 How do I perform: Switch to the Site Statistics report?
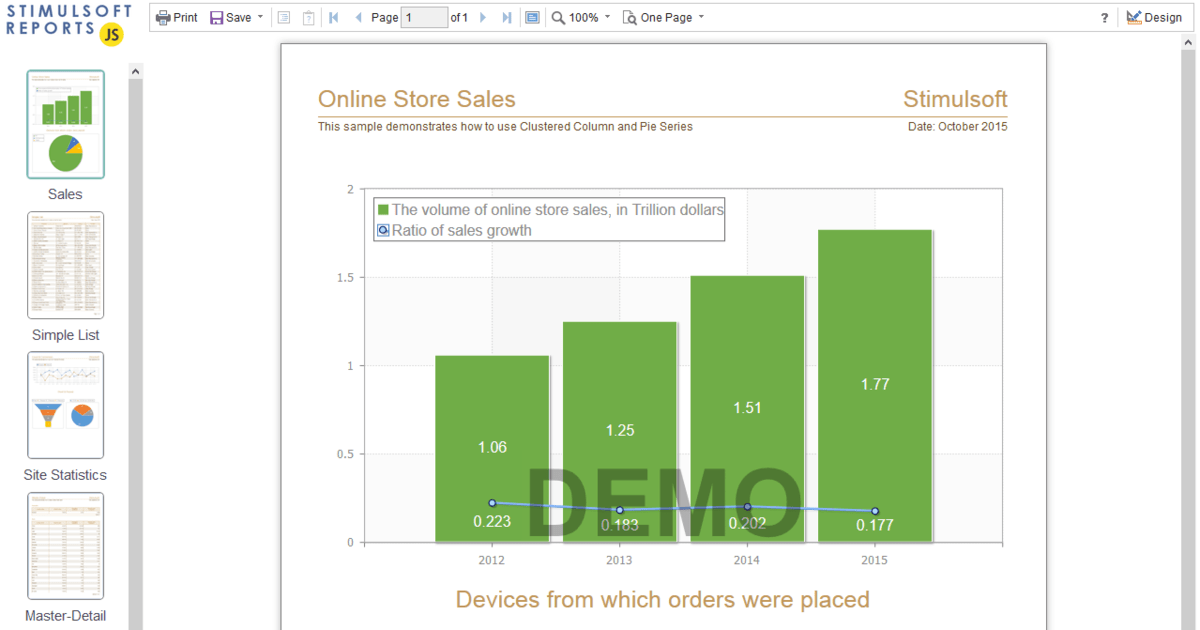[65, 405]
